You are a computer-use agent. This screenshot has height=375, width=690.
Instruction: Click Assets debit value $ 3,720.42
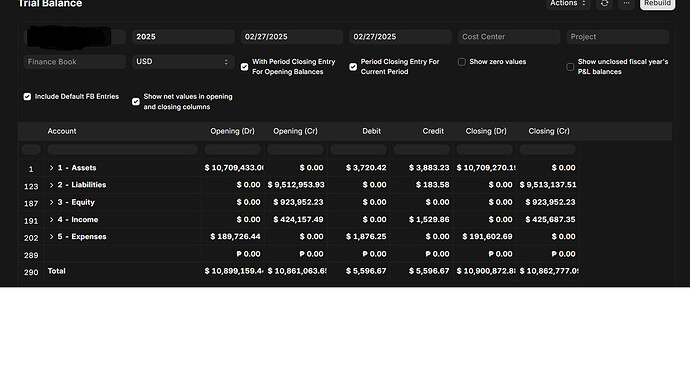click(366, 168)
